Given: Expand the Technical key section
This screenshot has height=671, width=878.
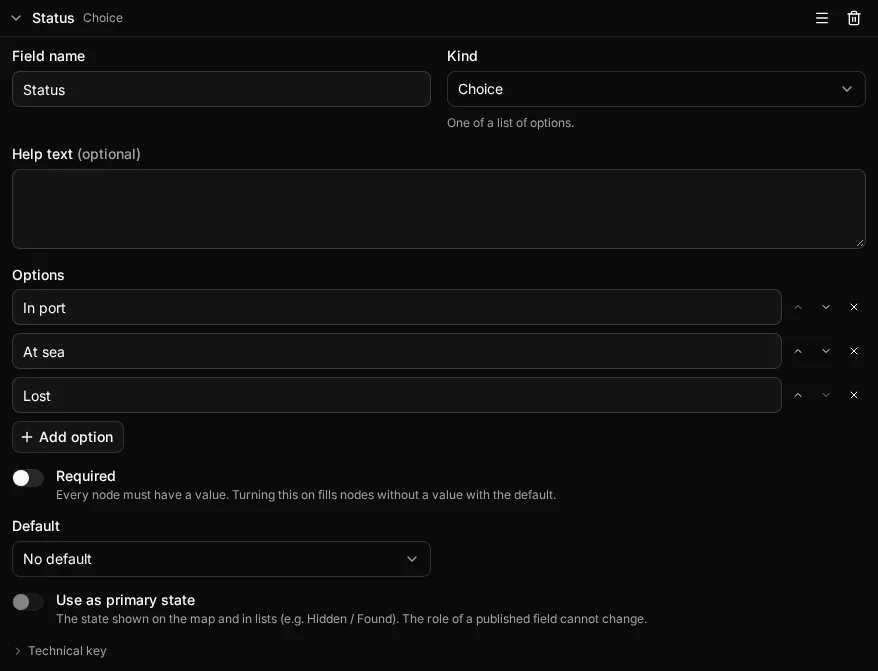Looking at the screenshot, I should (x=59, y=651).
